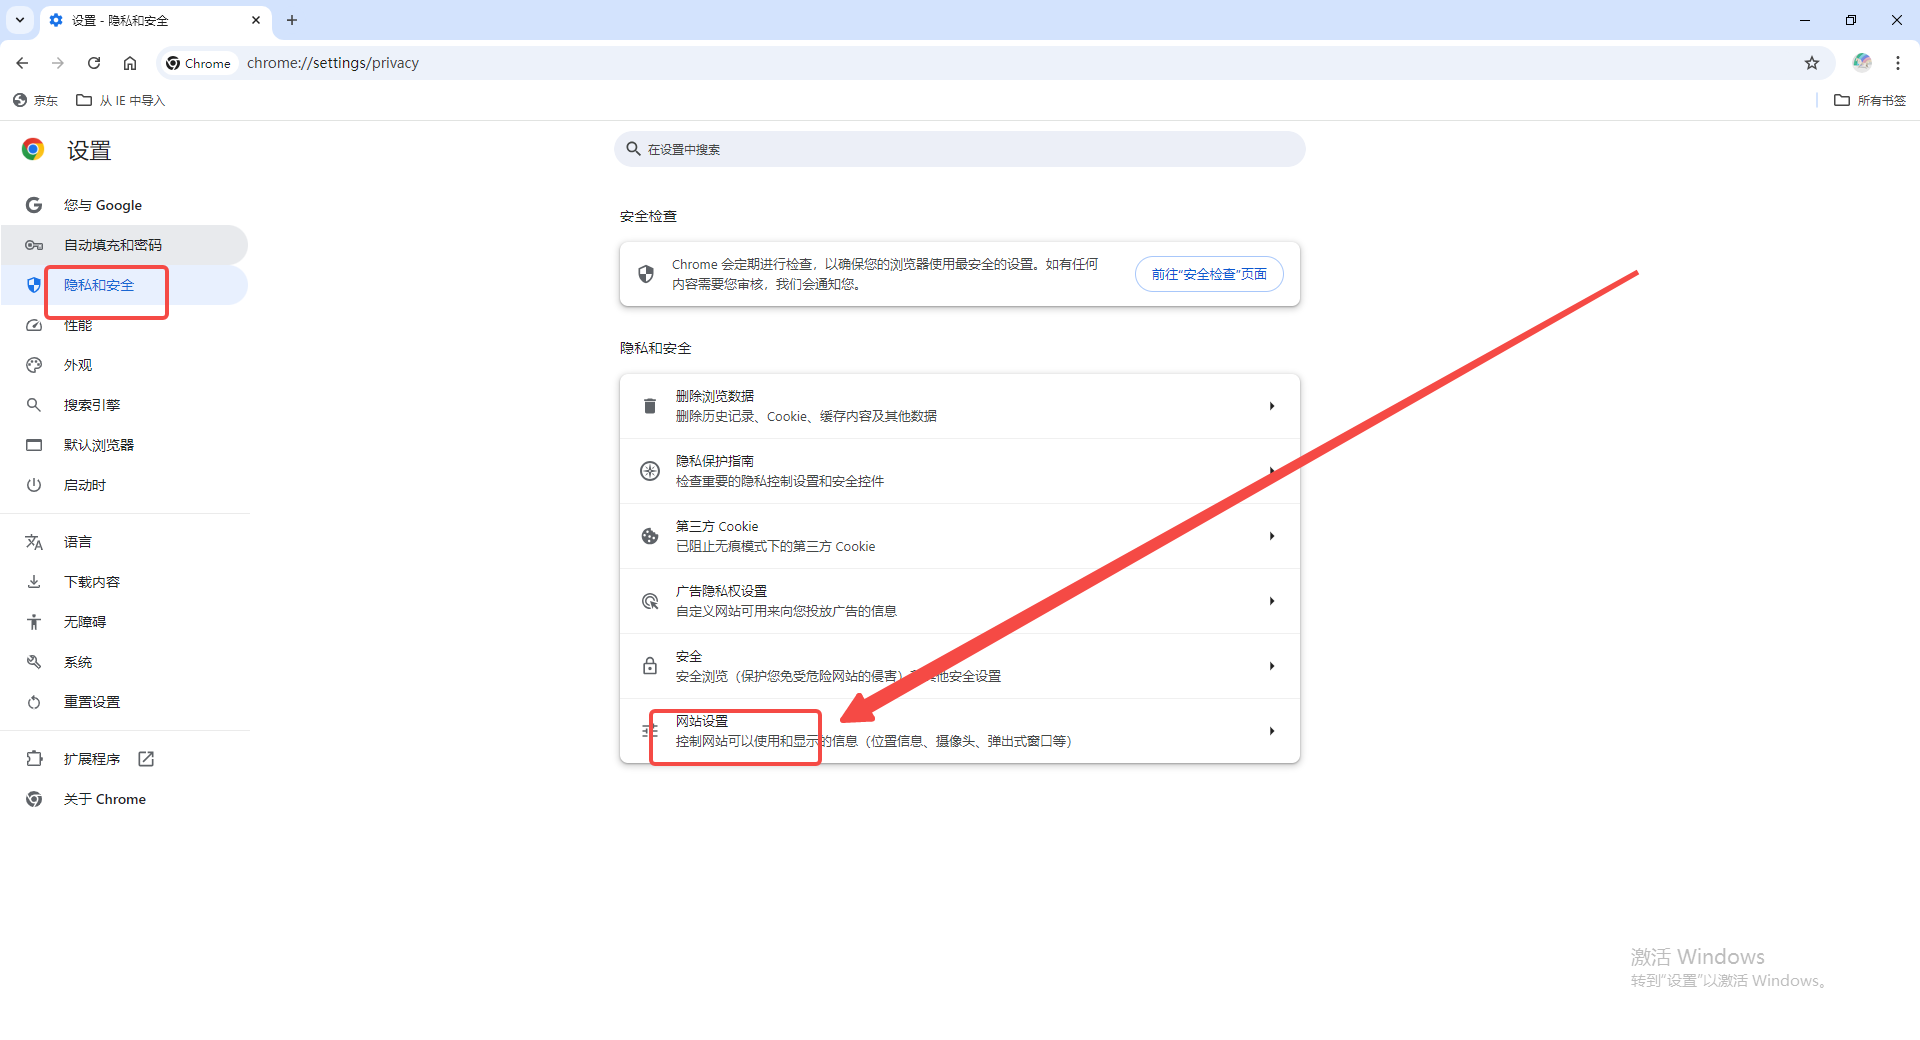The height and width of the screenshot is (1040, 1920).
Task: Expand arrow on 第三方 Cookie row
Action: pos(1272,536)
